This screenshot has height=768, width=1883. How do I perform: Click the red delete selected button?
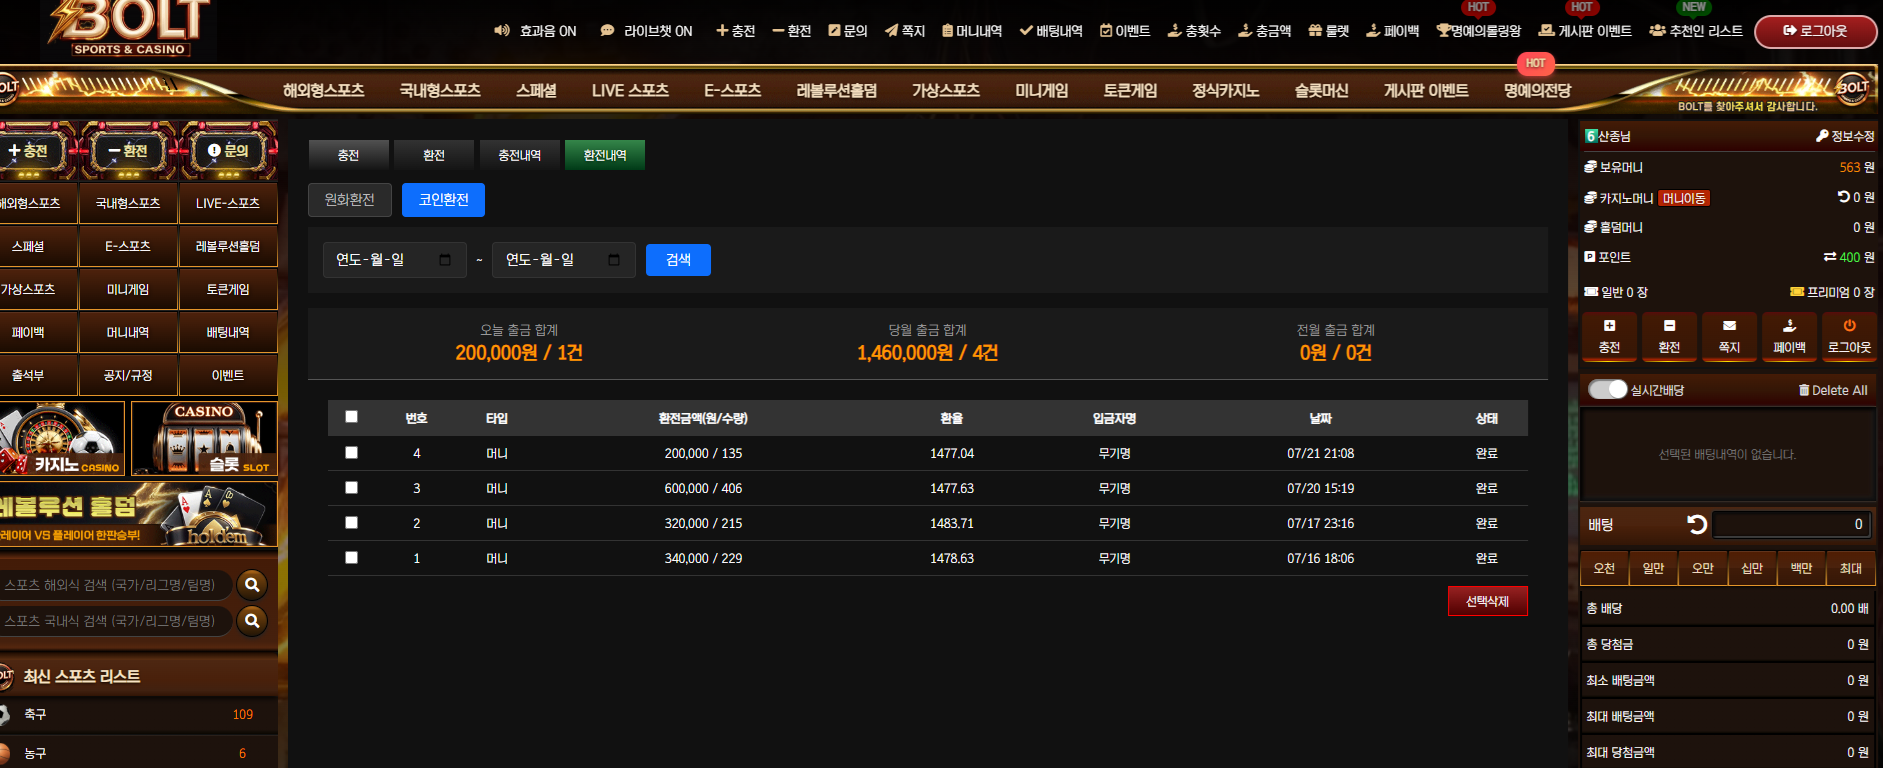click(1487, 601)
